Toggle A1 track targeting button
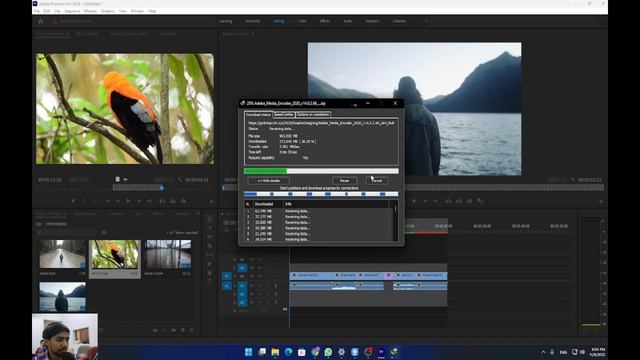The height and width of the screenshot is (360, 640). click(x=242, y=286)
